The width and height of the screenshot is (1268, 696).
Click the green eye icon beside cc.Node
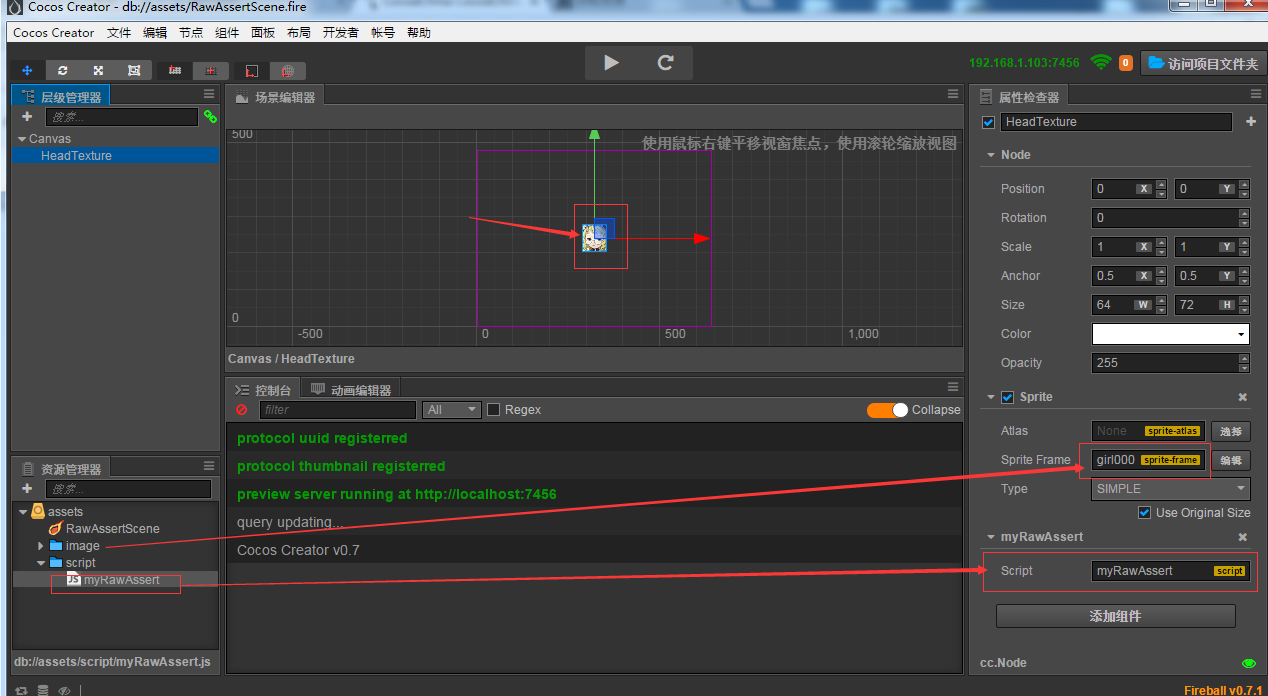(x=1248, y=663)
